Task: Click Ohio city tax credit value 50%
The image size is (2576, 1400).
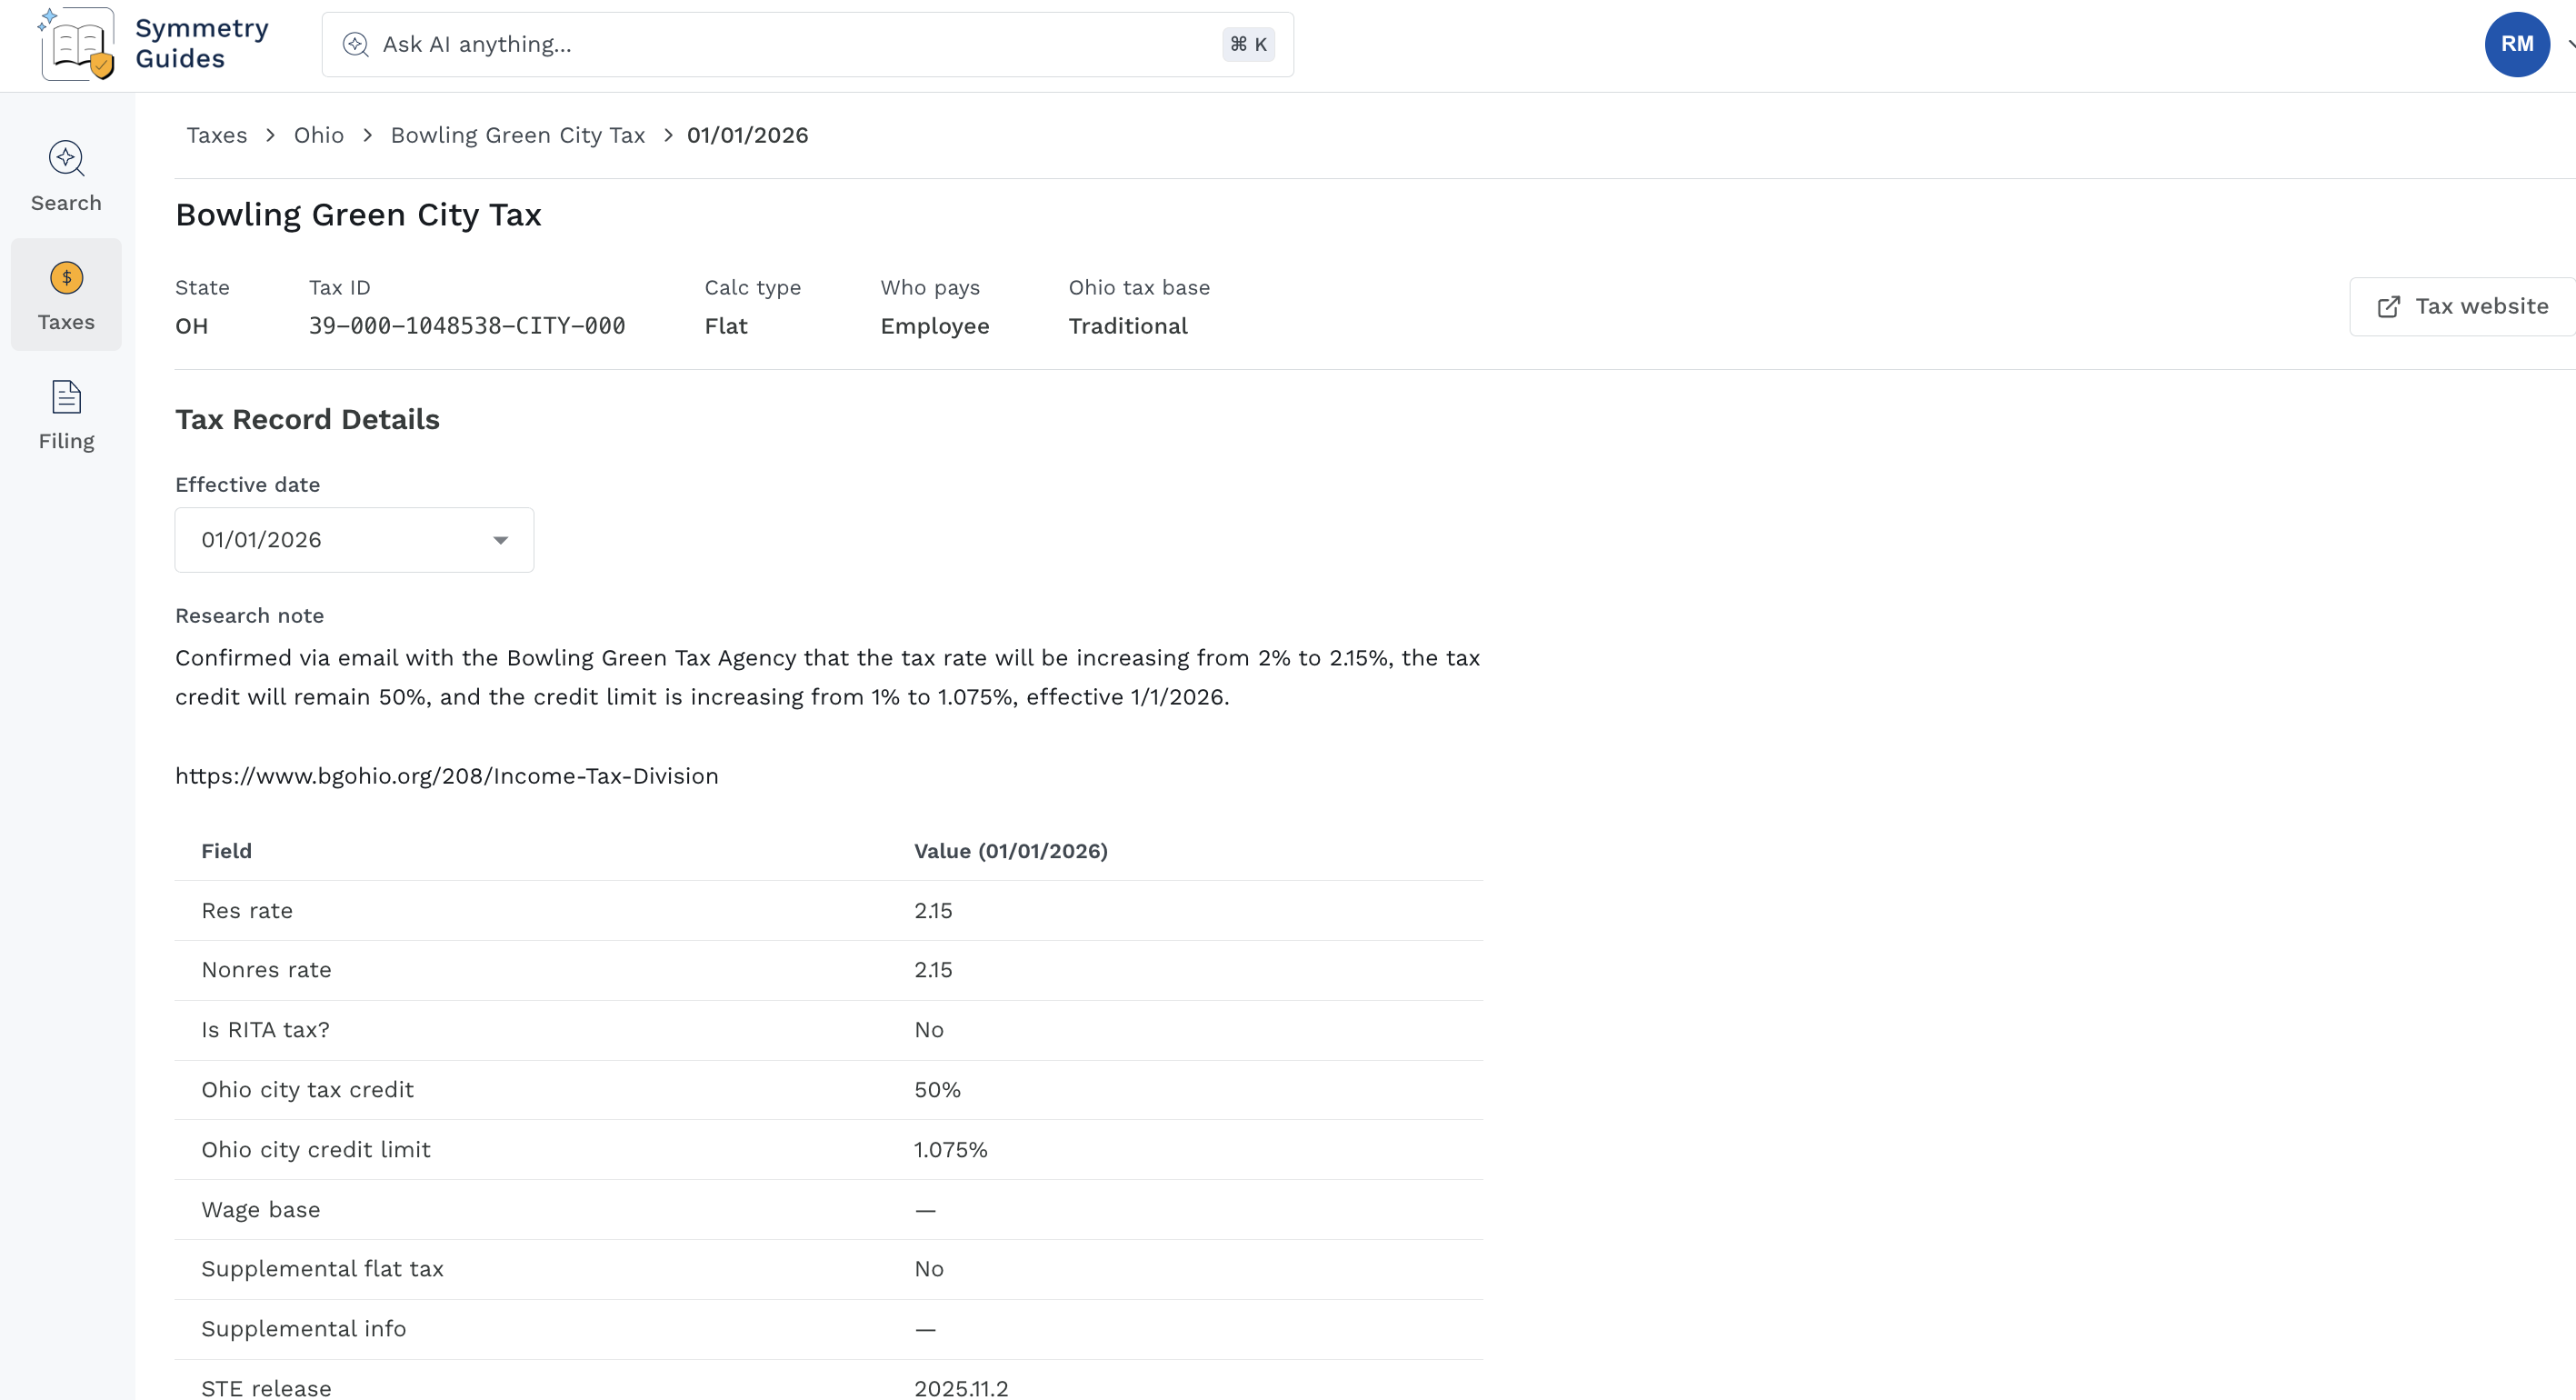Action: pyautogui.click(x=937, y=1090)
